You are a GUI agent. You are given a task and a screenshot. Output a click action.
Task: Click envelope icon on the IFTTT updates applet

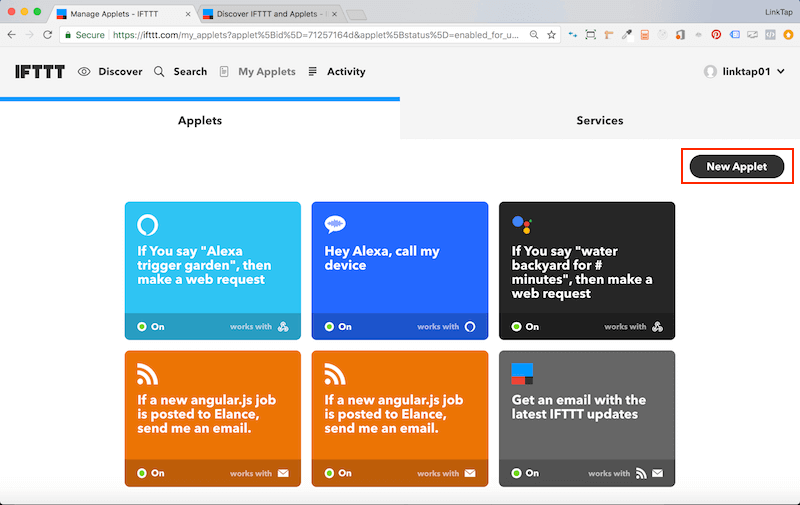tap(658, 473)
